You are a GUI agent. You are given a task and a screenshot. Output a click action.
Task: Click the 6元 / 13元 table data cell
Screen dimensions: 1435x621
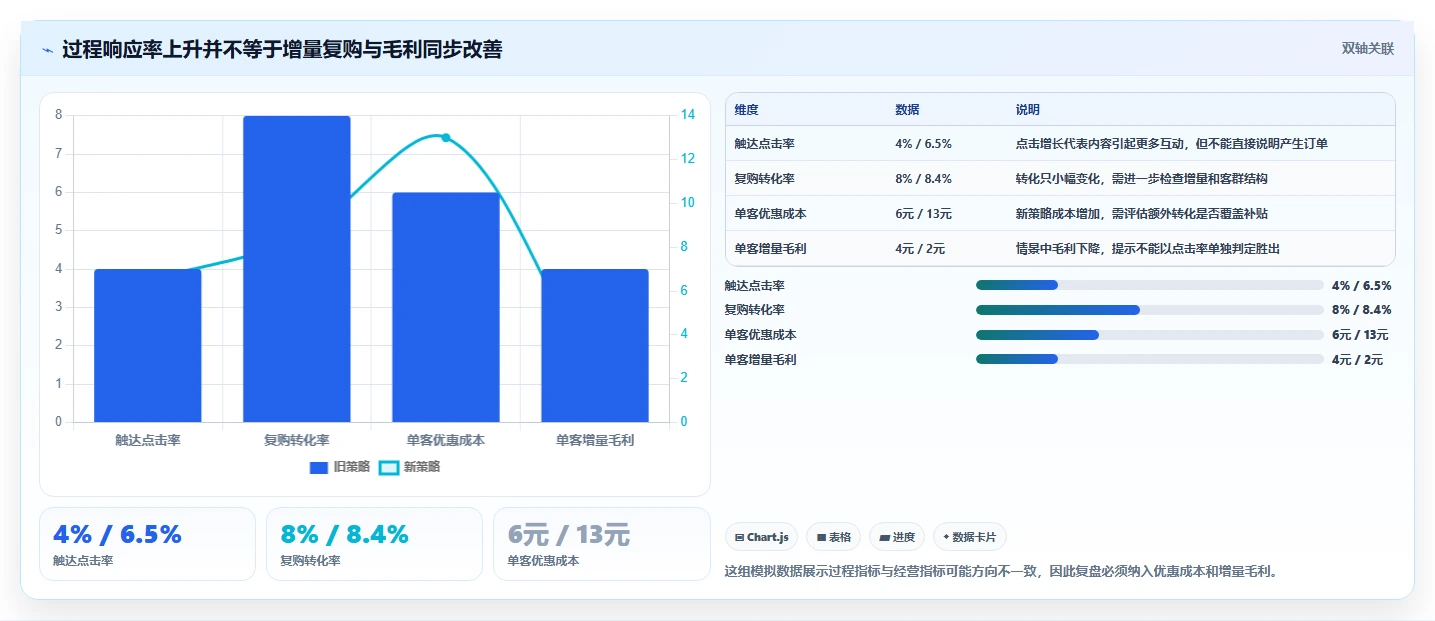pyautogui.click(x=923, y=214)
